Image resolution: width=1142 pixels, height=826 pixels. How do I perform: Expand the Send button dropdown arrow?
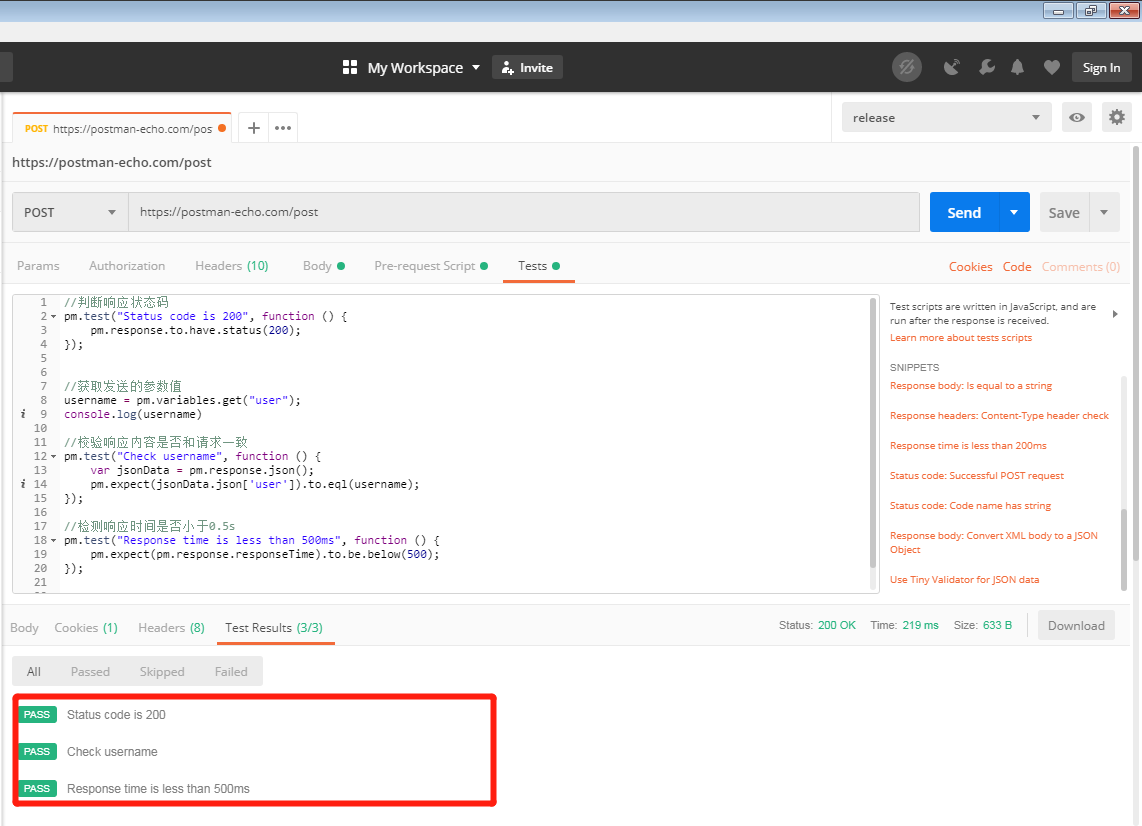[x=1014, y=212]
